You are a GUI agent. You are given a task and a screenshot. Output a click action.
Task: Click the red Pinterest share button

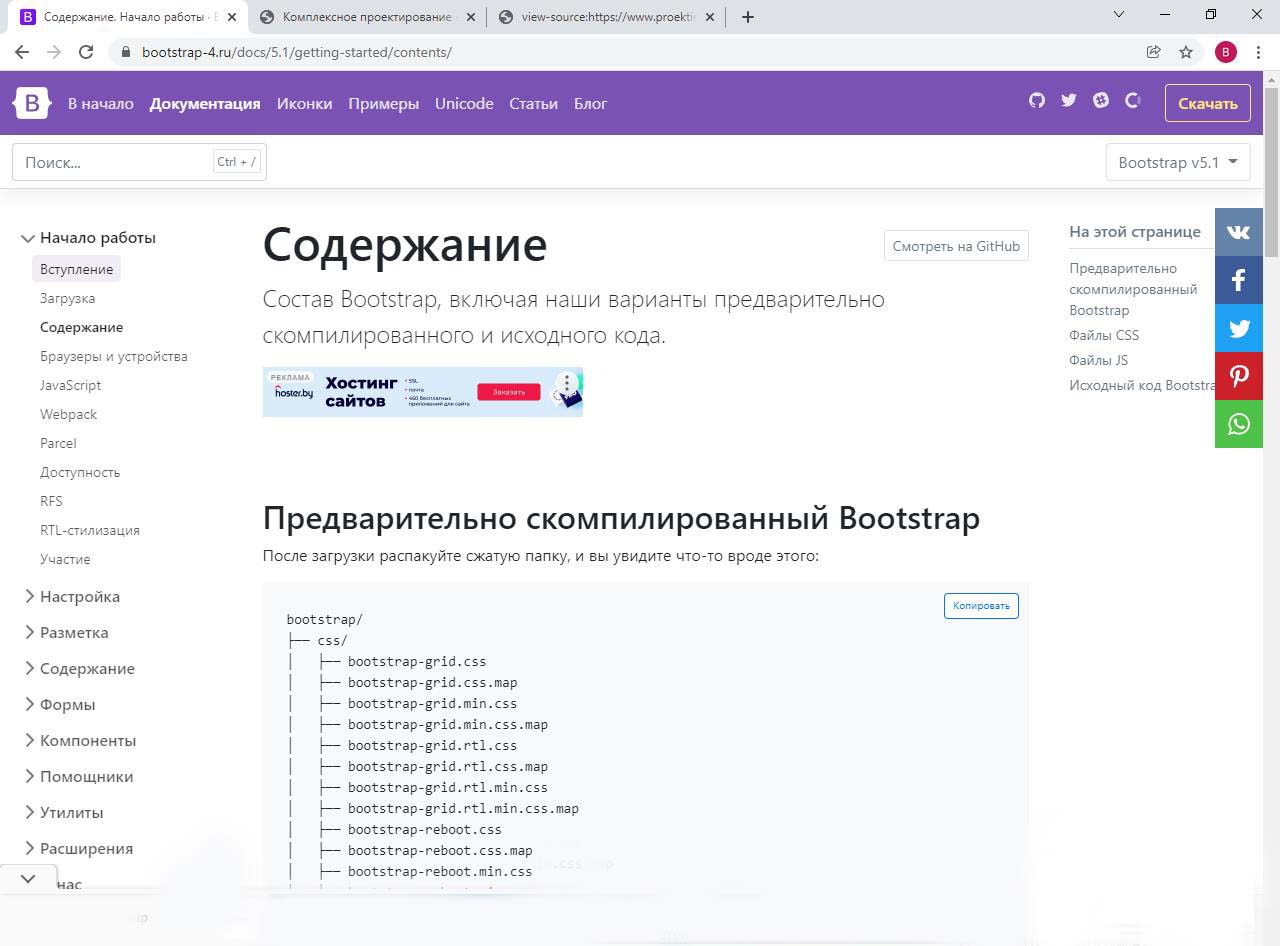(x=1239, y=376)
